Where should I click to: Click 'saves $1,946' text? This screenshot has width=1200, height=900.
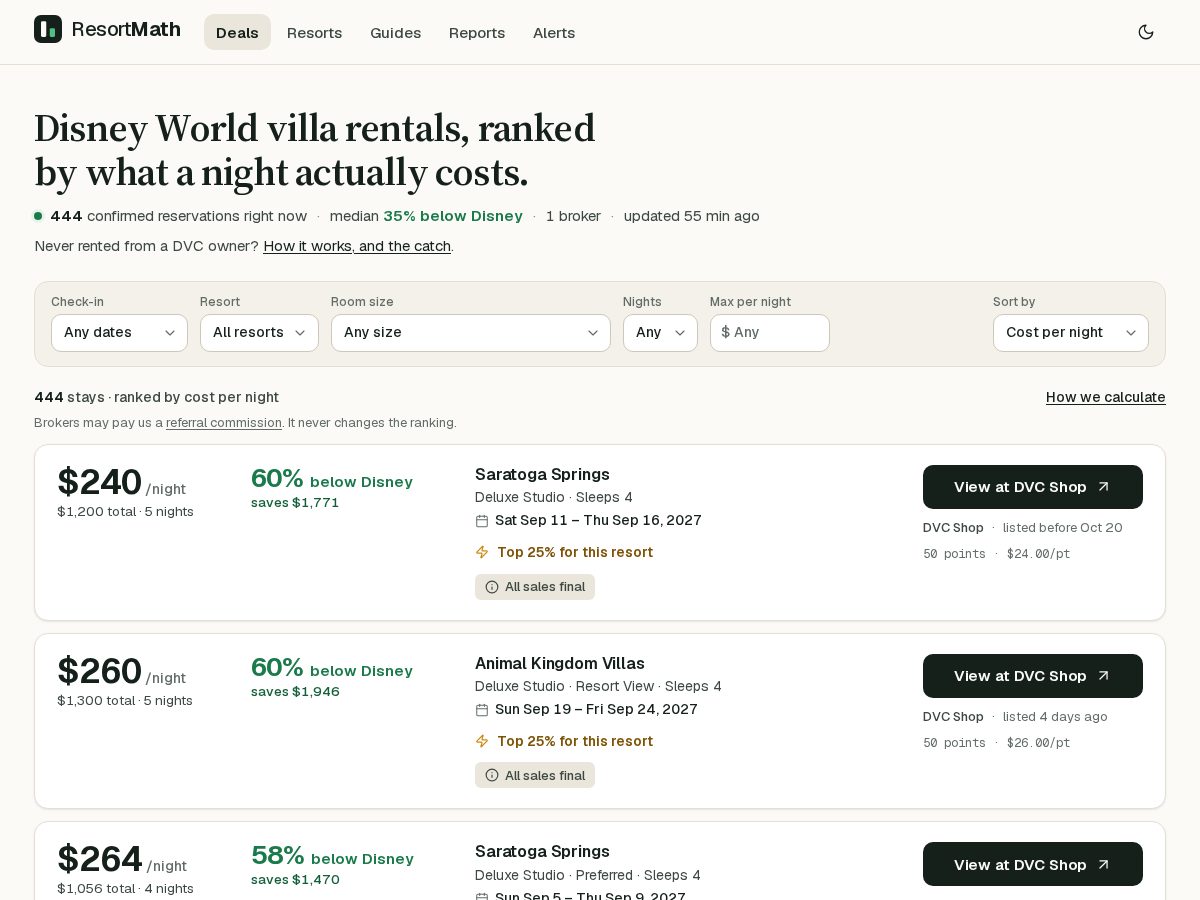(295, 692)
